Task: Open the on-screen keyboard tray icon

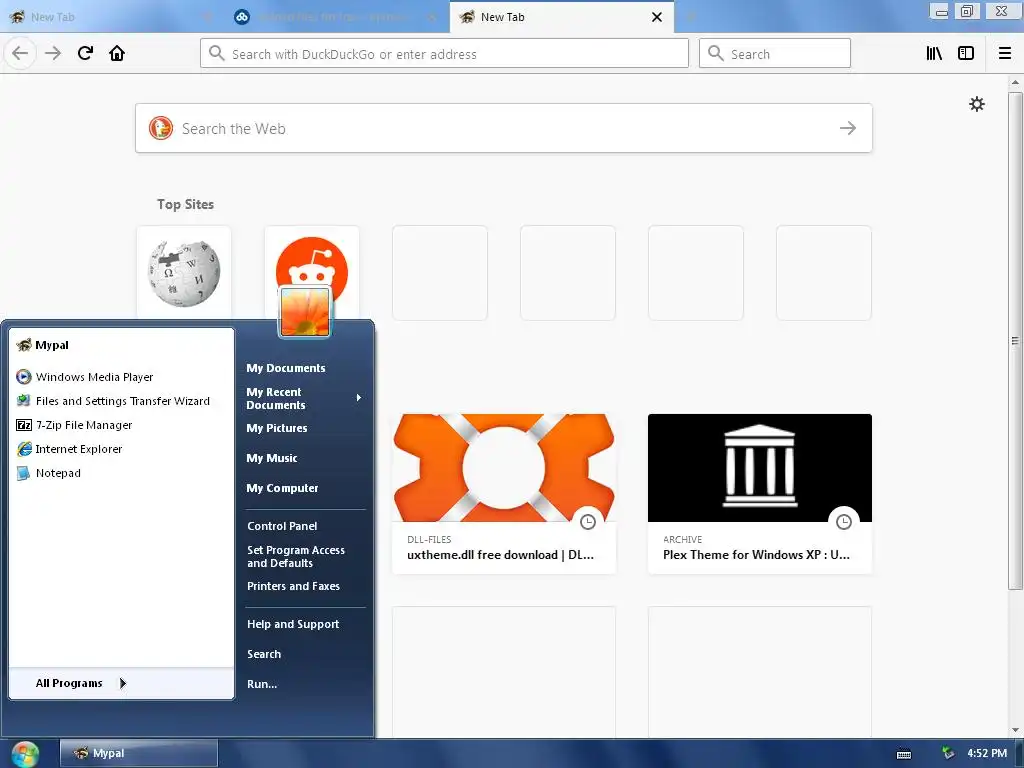Action: click(904, 754)
